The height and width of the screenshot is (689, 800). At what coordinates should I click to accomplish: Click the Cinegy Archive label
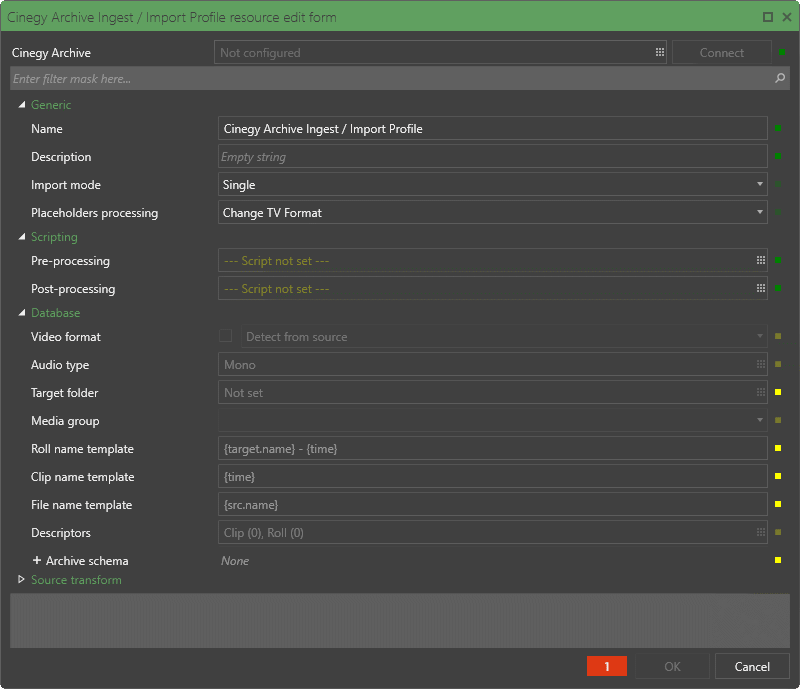(x=51, y=53)
